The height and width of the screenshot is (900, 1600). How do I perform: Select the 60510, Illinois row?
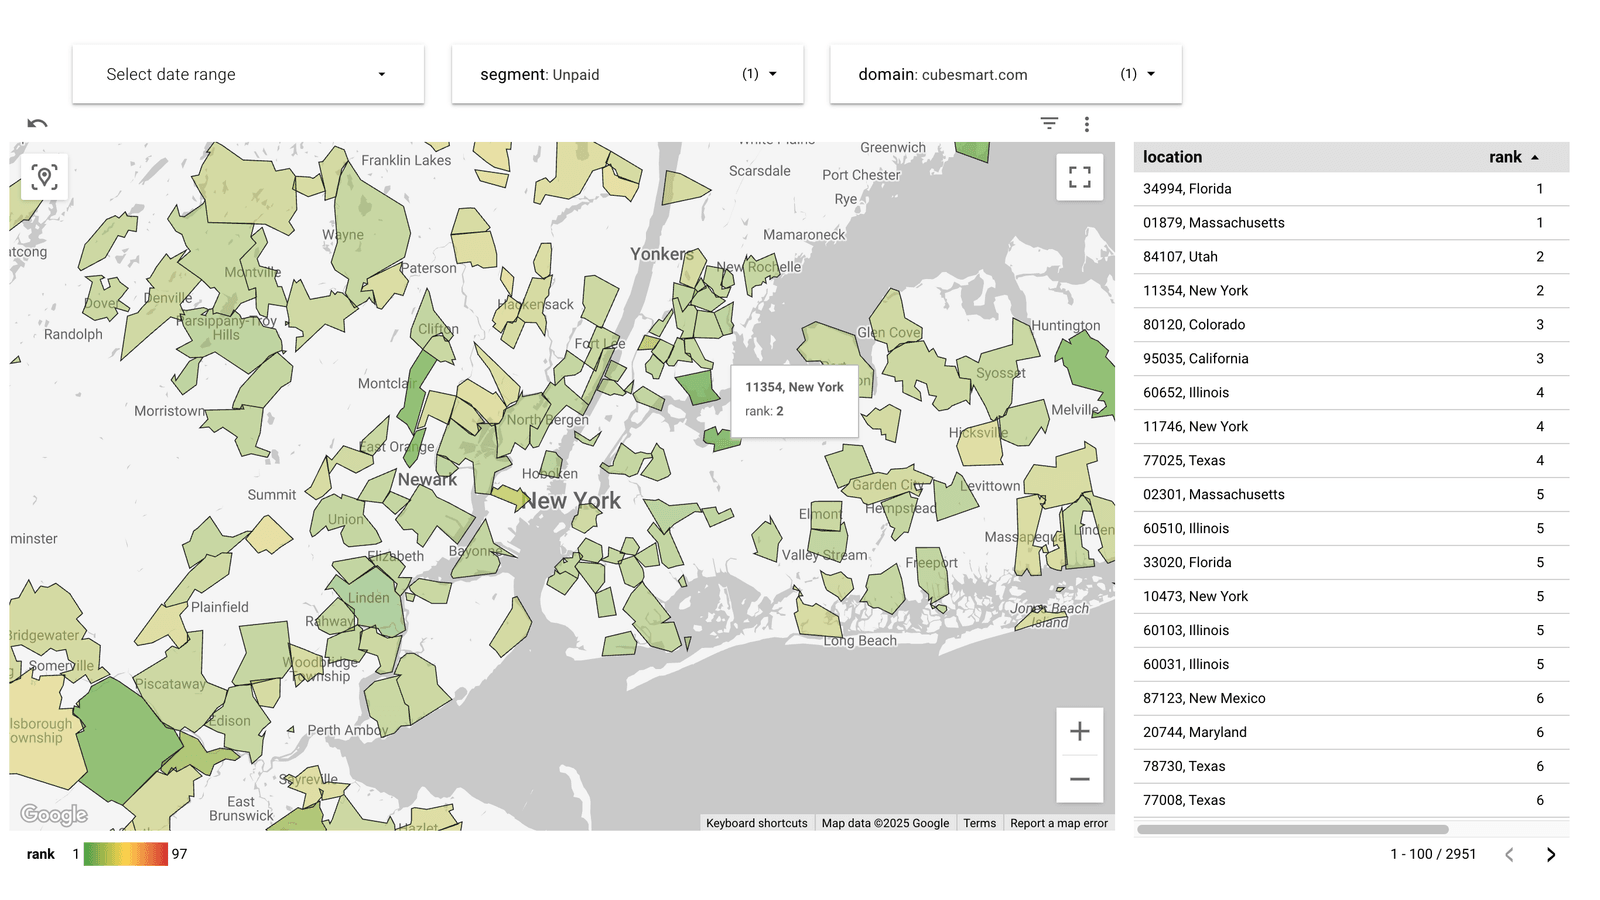1351,529
